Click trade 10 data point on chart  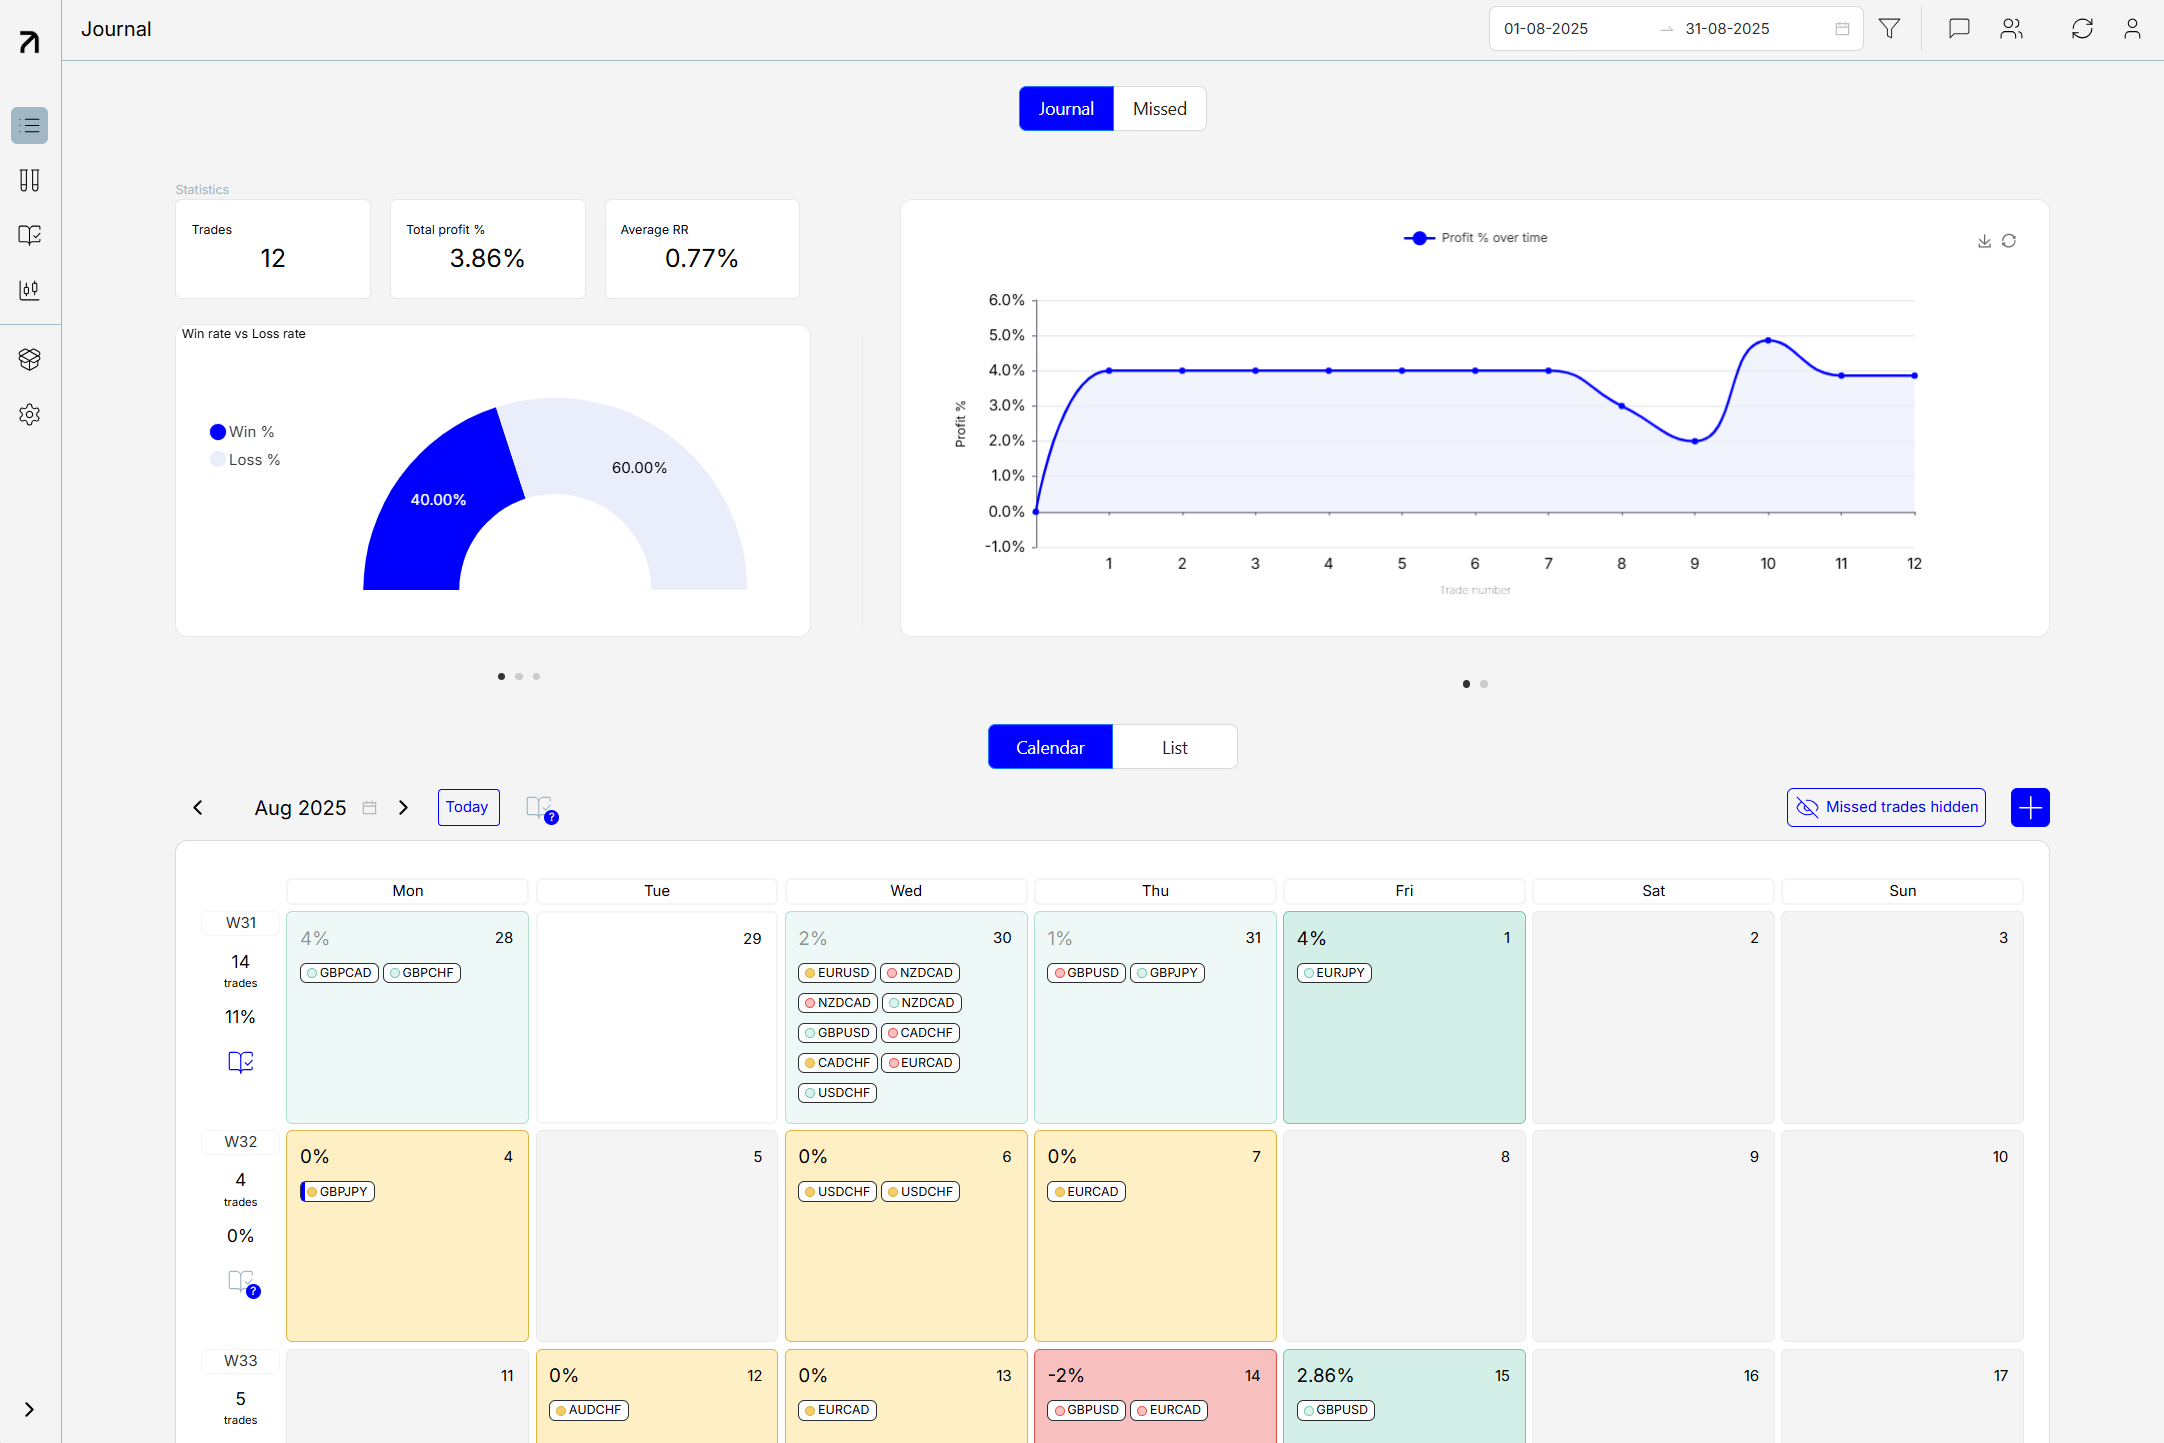(1768, 341)
